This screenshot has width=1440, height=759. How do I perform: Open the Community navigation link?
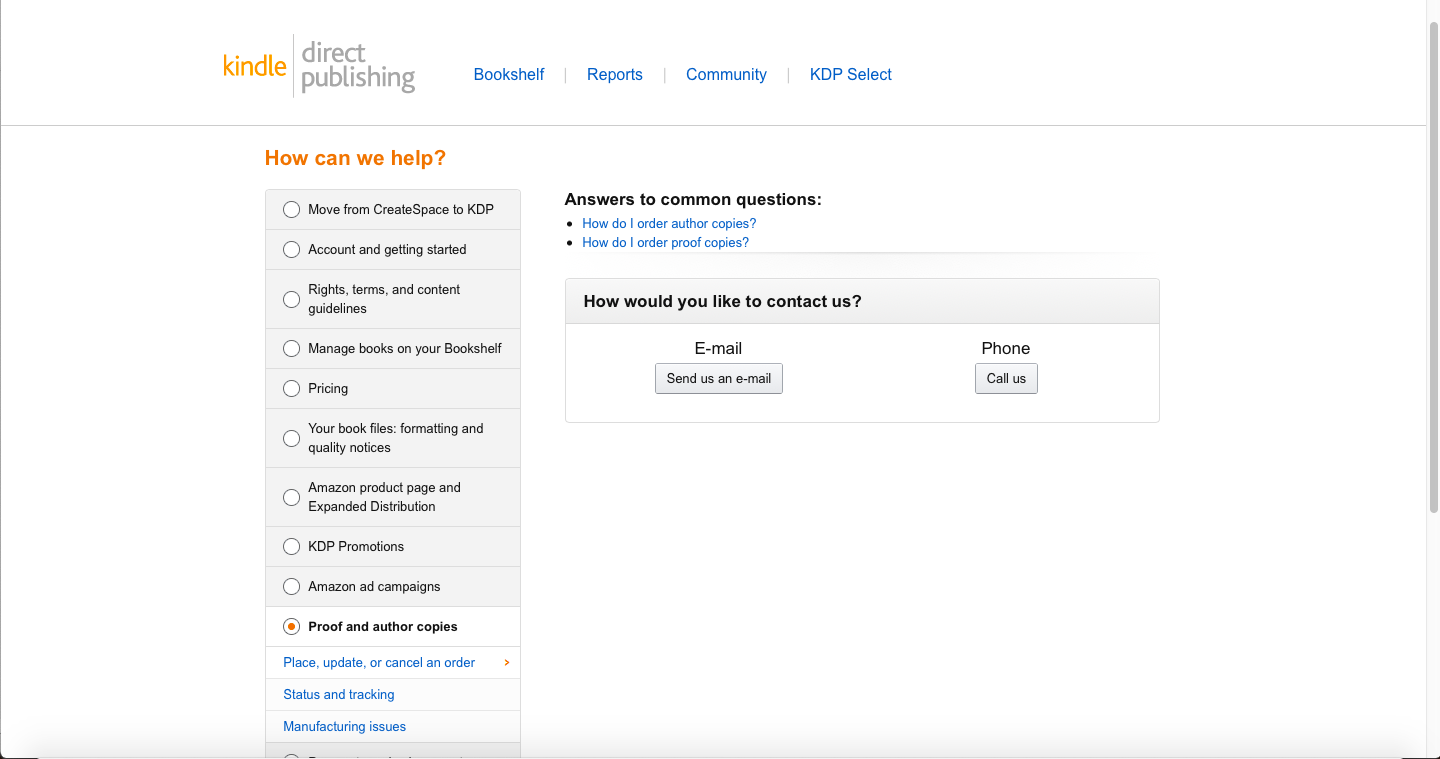726,74
